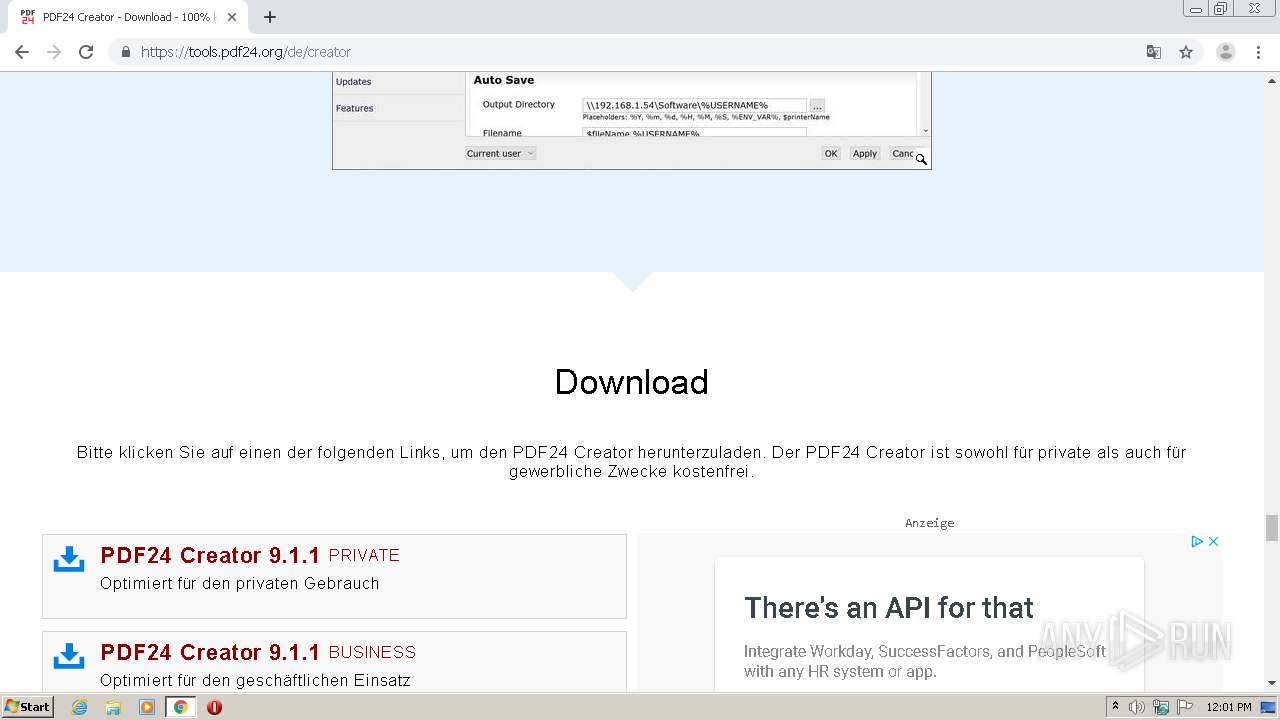Open the network tray icon
This screenshot has width=1280, height=720.
1161,707
